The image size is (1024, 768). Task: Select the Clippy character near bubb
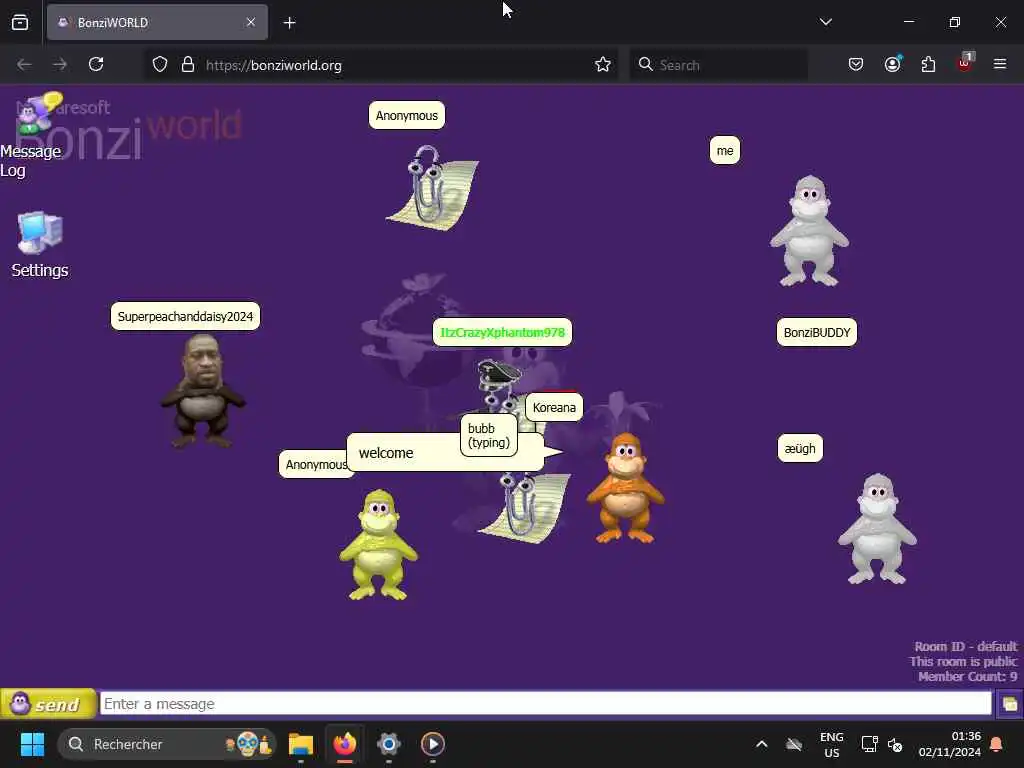(523, 507)
